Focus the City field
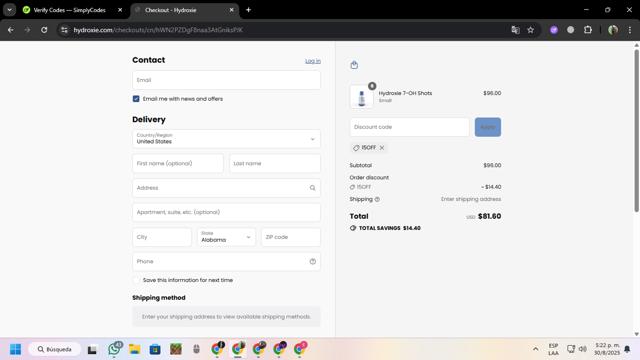Screen dimensions: 640x360 [162, 237]
